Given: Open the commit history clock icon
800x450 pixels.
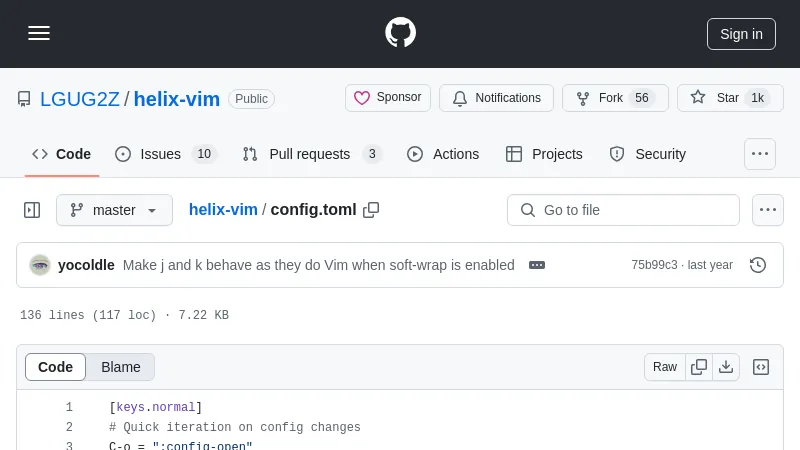Looking at the screenshot, I should [758, 265].
